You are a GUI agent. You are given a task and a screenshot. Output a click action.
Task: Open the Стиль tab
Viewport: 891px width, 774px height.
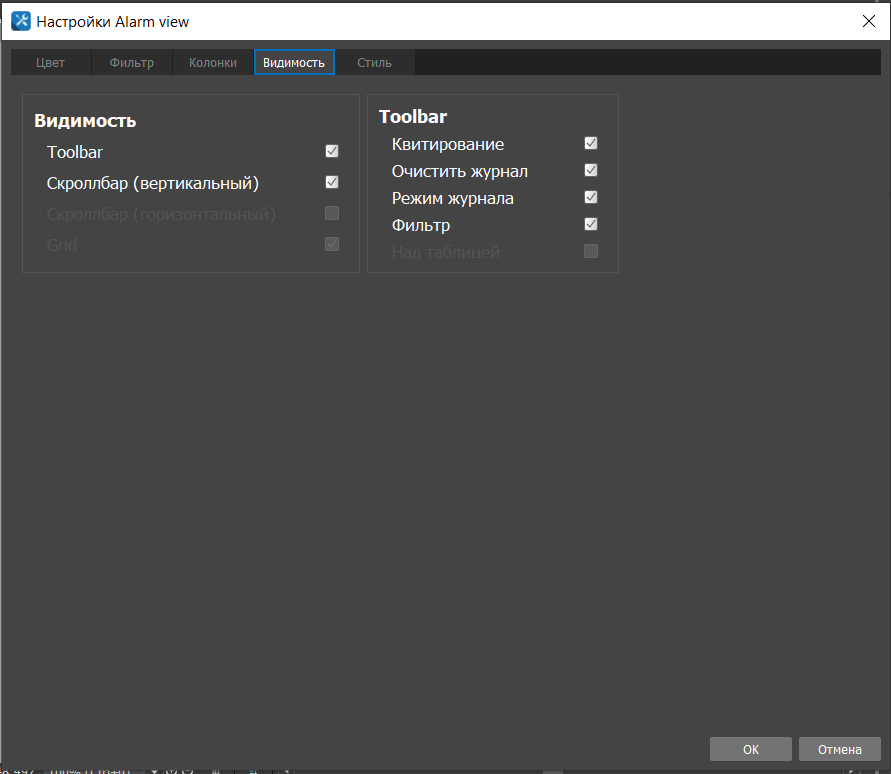tap(374, 63)
